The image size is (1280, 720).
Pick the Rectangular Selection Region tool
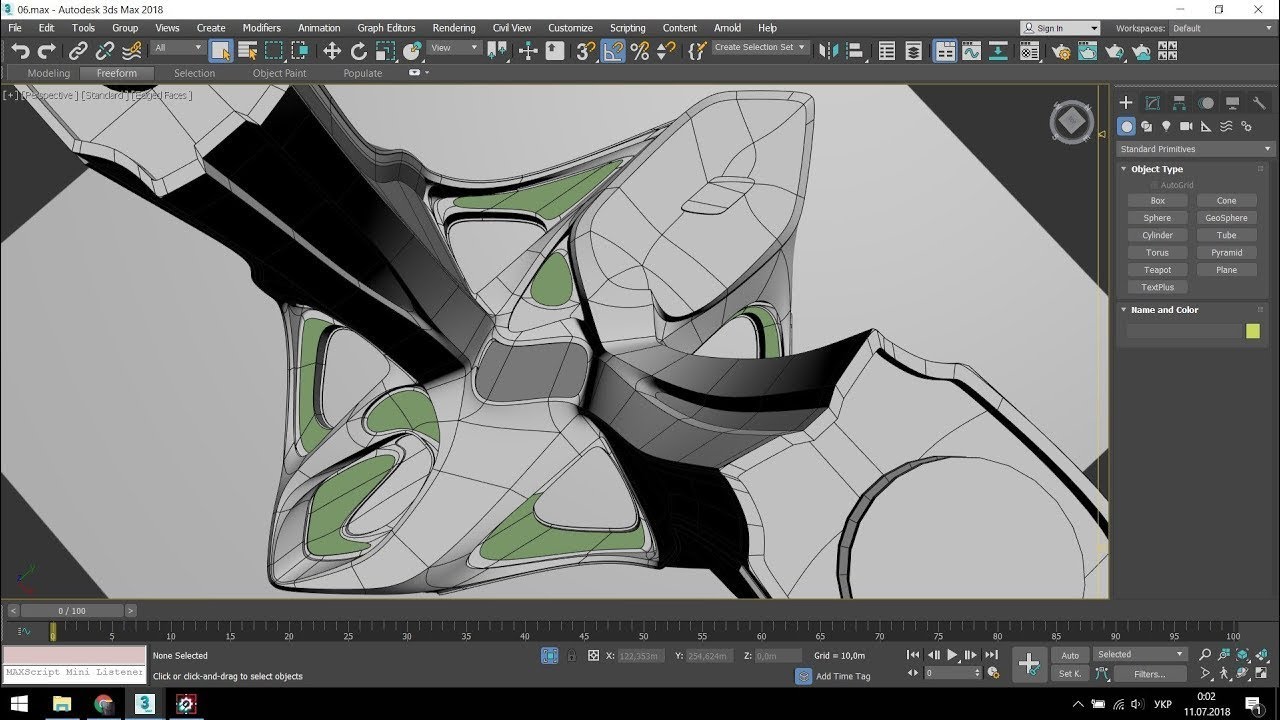coord(274,51)
